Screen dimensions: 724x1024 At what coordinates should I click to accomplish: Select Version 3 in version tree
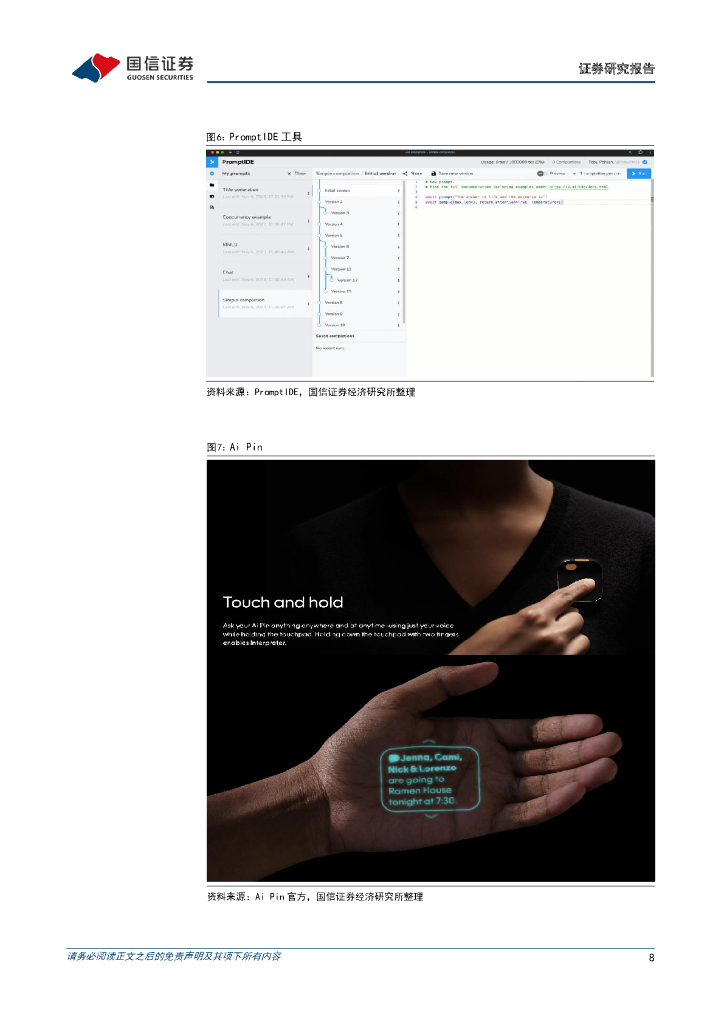click(339, 213)
